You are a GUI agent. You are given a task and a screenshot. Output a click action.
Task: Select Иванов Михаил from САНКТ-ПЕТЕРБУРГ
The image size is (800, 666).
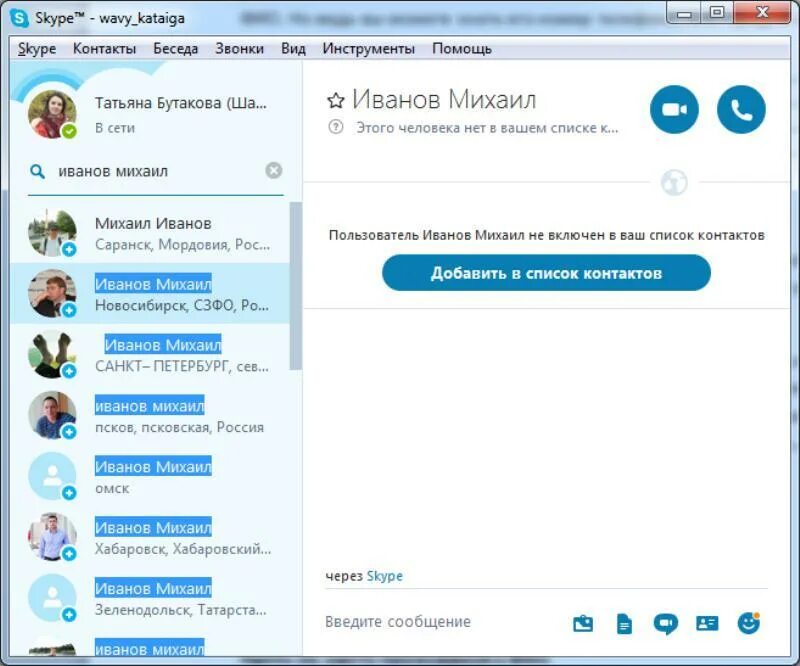[150, 355]
